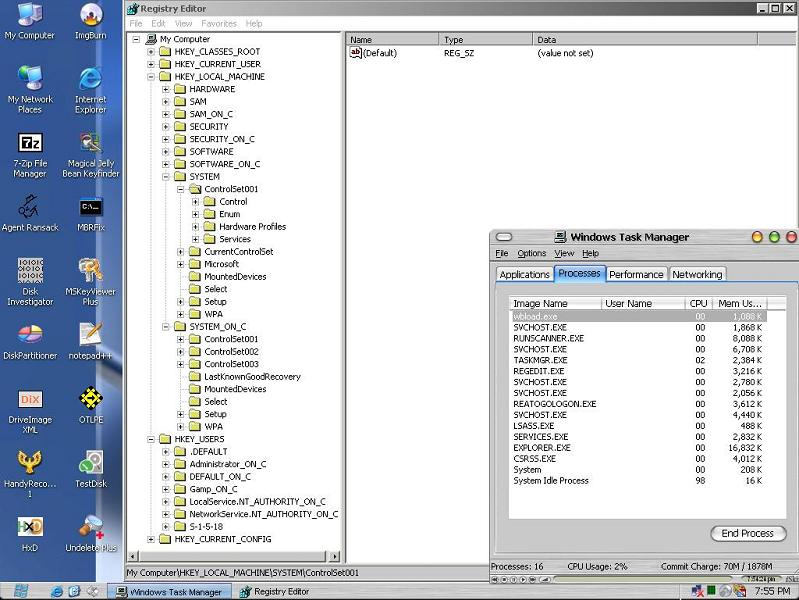Click the Type column header in Registry Editor
799x600 pixels.
[x=485, y=40]
